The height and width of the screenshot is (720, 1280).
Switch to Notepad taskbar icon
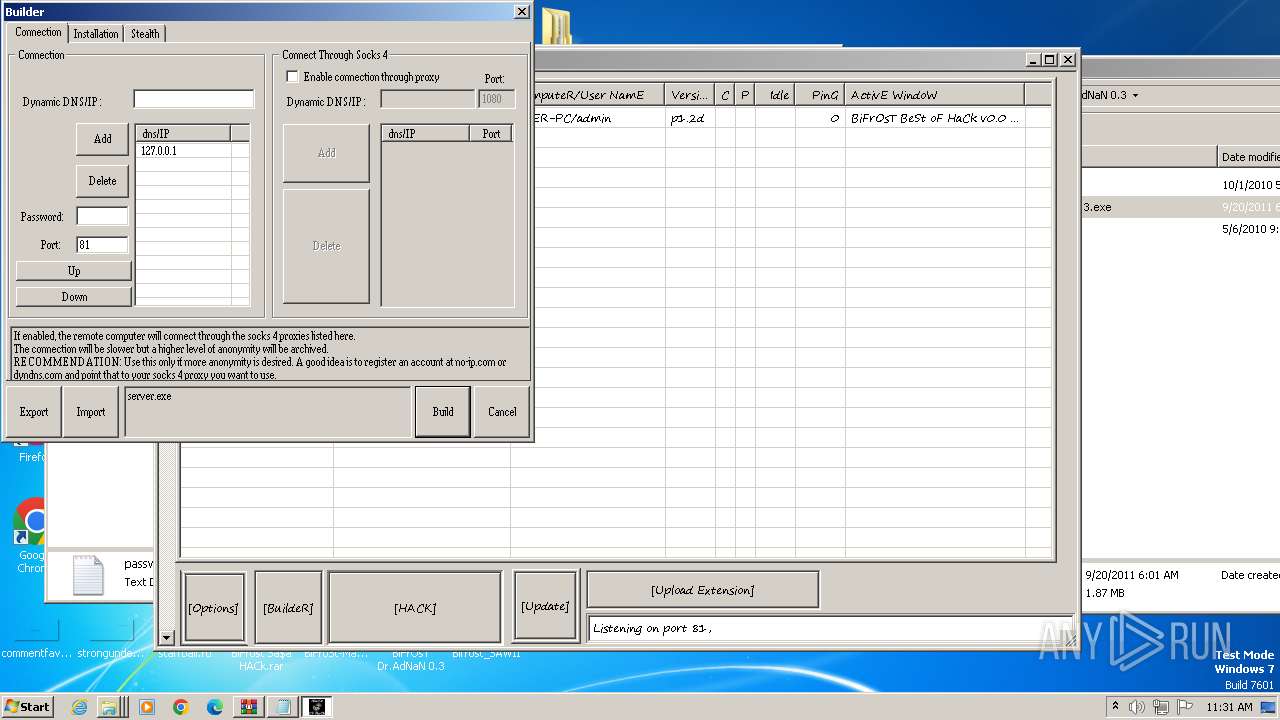point(283,707)
